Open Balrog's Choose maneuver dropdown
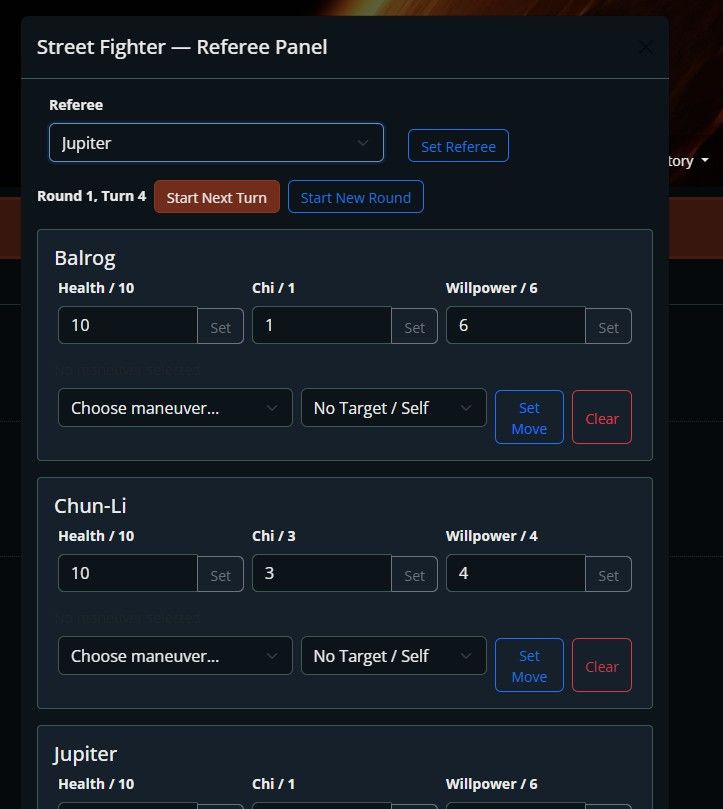 (175, 408)
